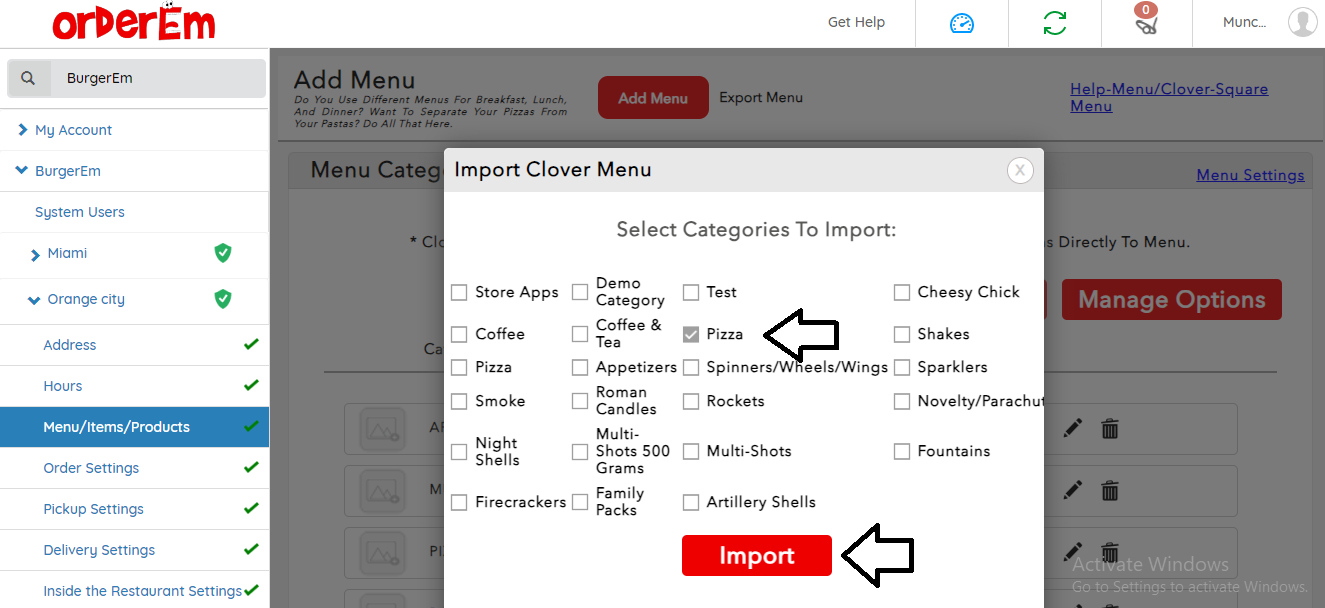This screenshot has height=608, width=1325.
Task: Click the dashboard speedometer icon
Action: (961, 23)
